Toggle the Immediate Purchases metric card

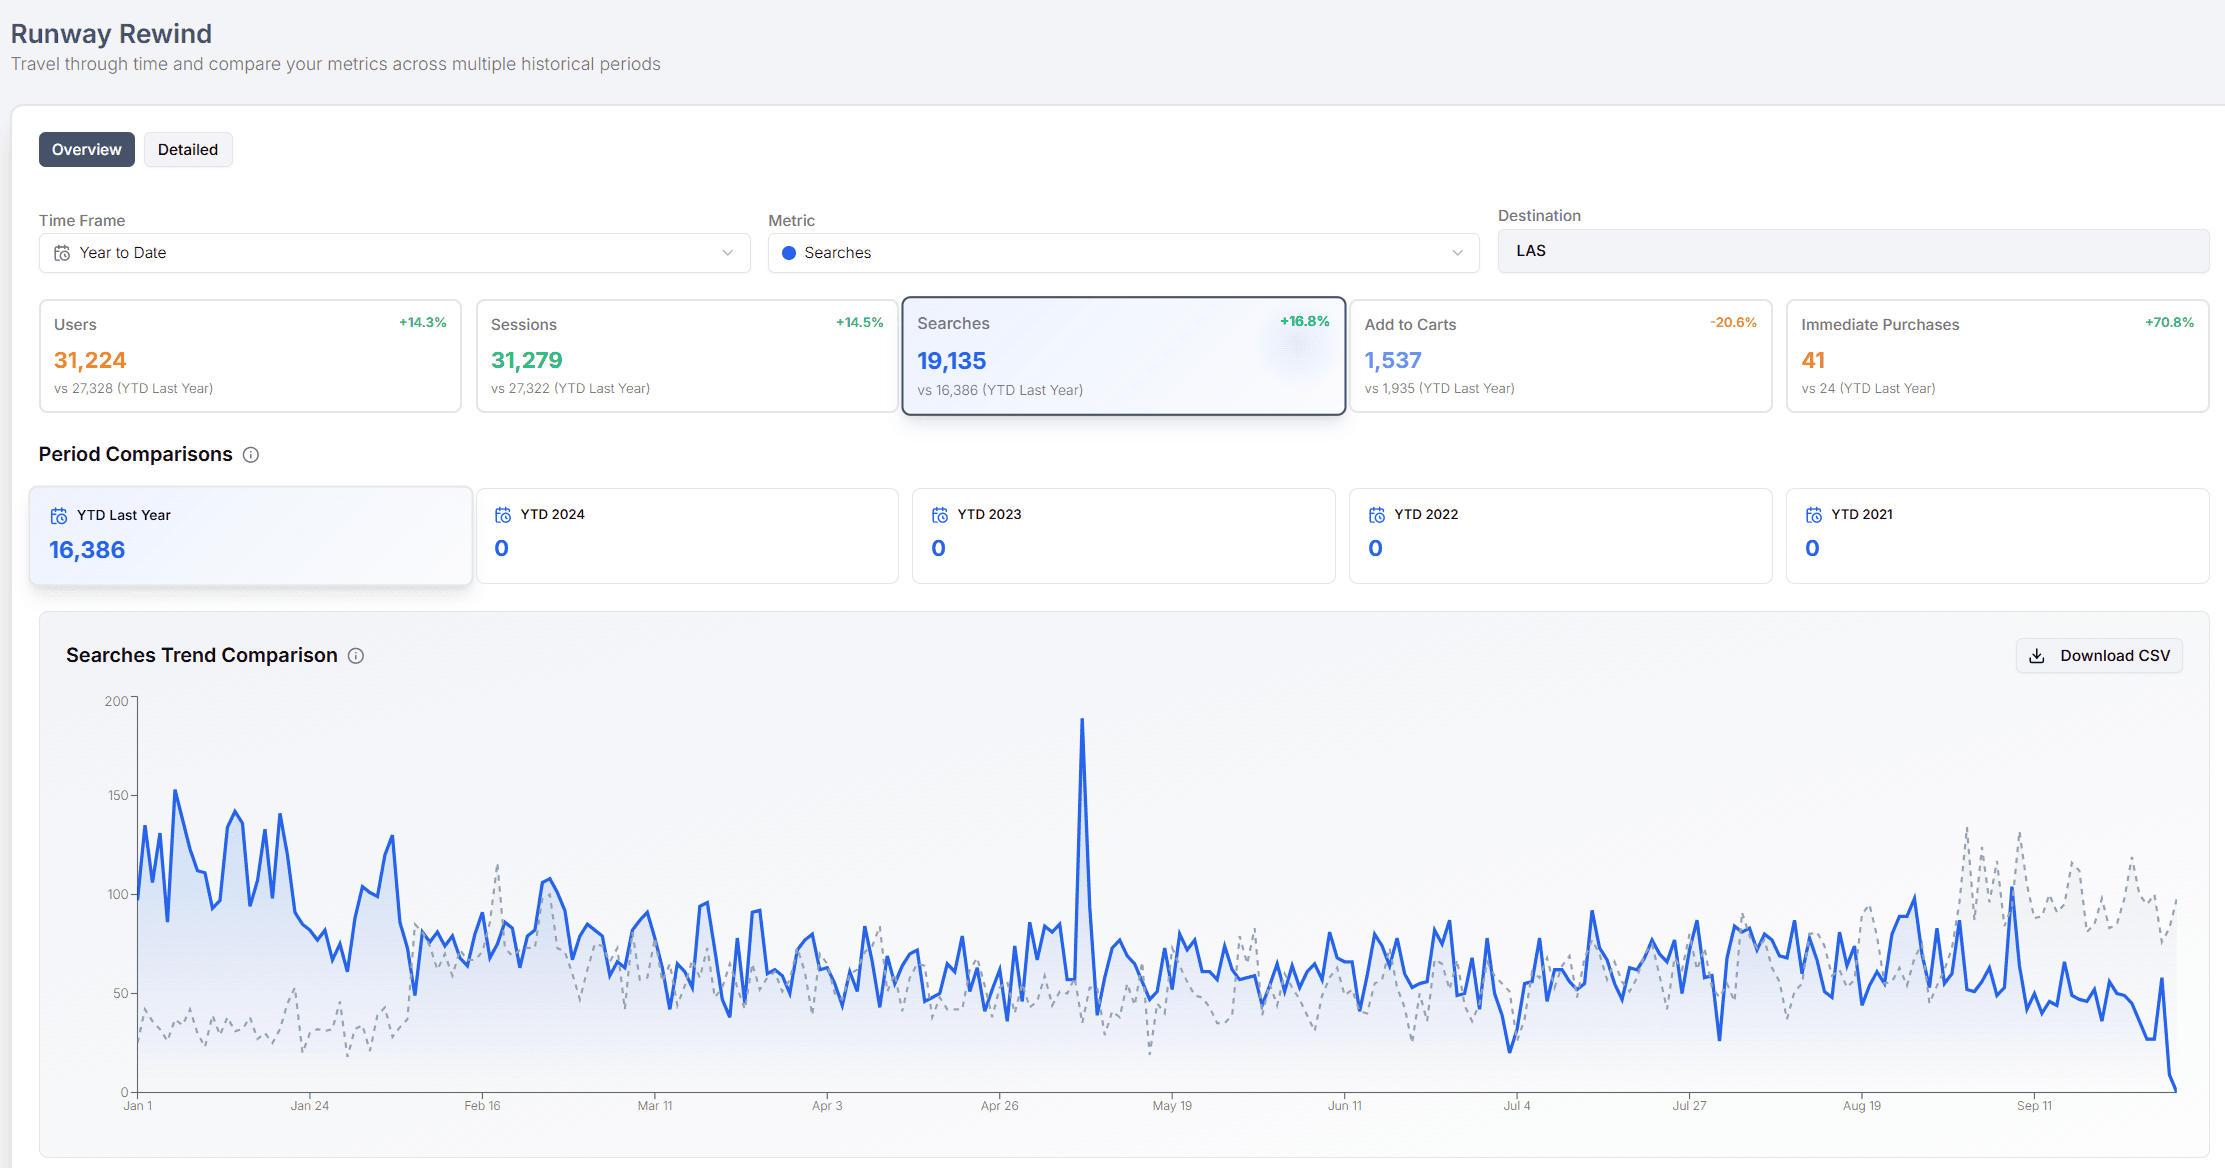pos(1997,356)
